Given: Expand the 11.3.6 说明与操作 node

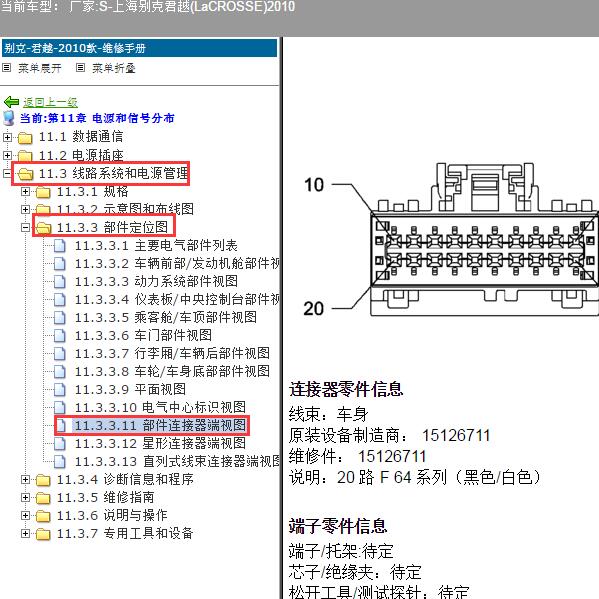Looking at the screenshot, I should [x=25, y=515].
